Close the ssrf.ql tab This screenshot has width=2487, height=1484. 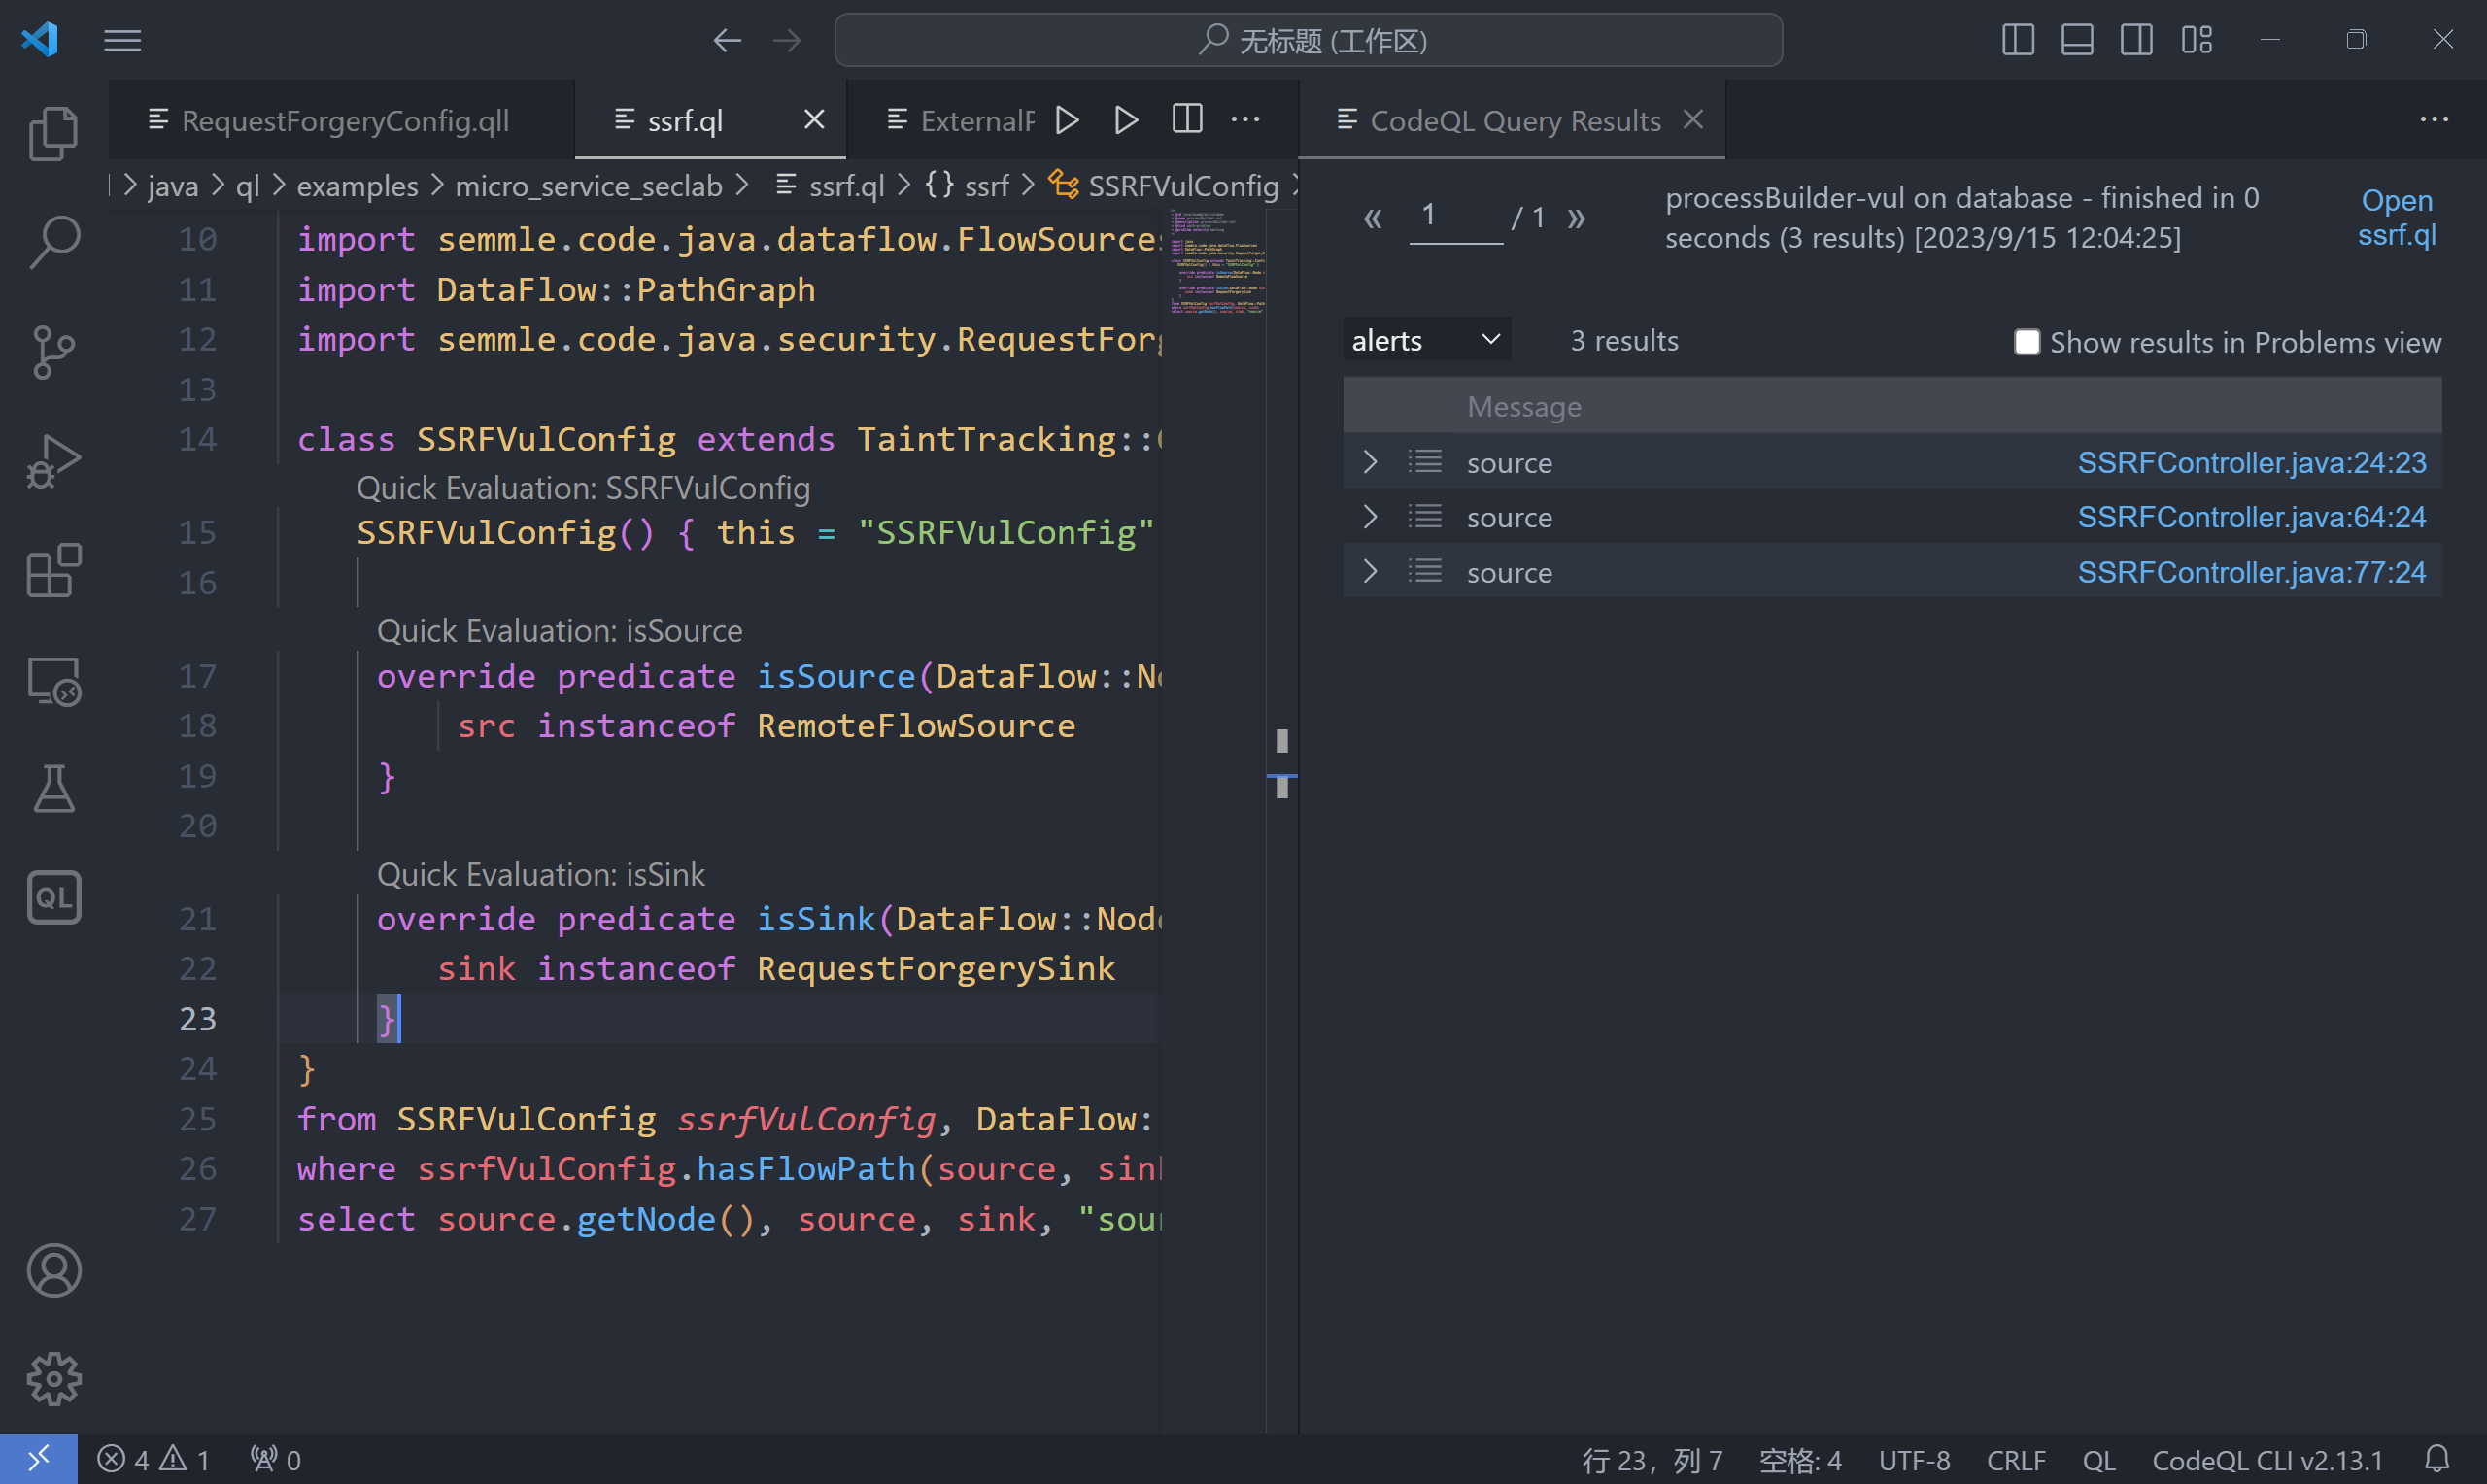coord(814,120)
